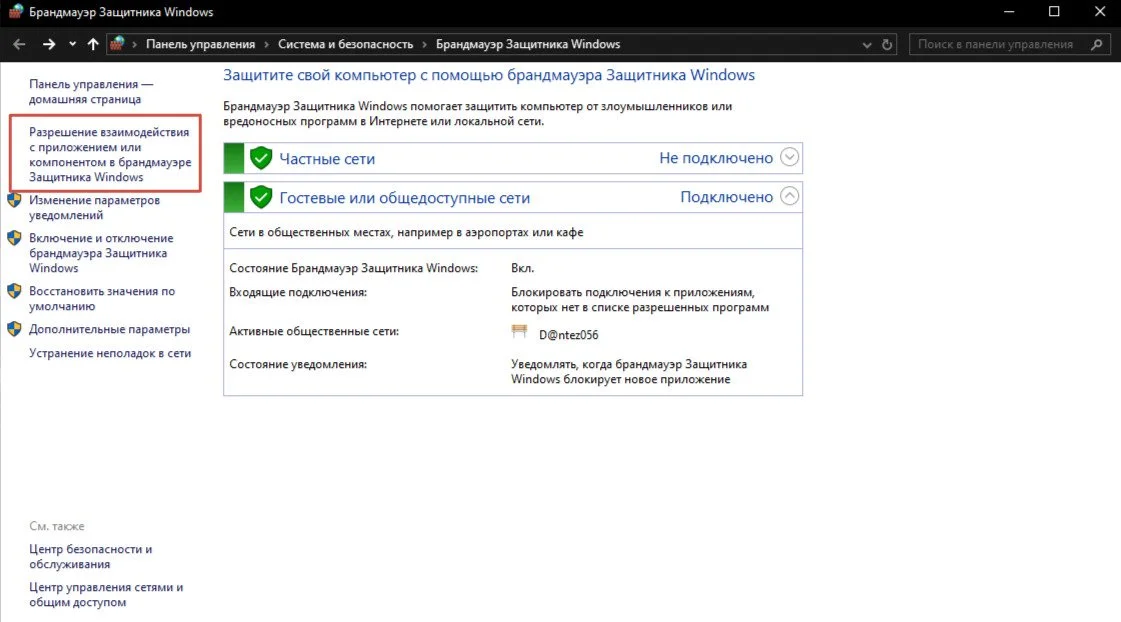Open 'Восстановить значения по умолчанию' link
Image resolution: width=1121 pixels, height=622 pixels.
pos(102,299)
